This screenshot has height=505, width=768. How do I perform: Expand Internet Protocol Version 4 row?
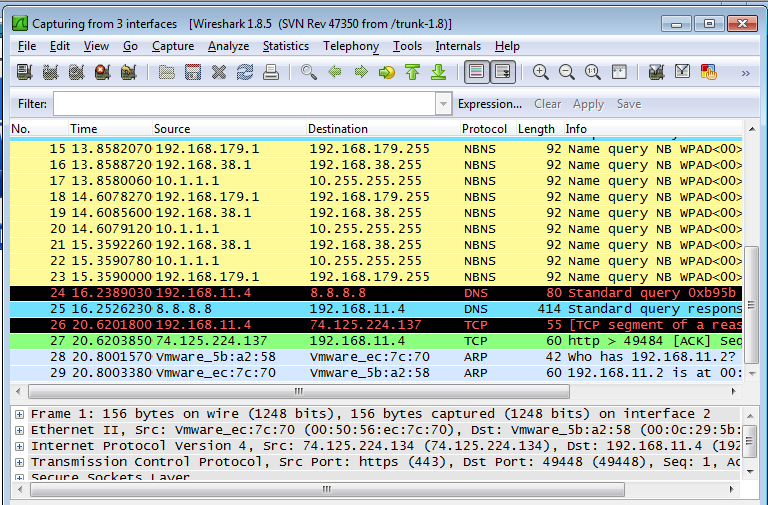click(19, 447)
